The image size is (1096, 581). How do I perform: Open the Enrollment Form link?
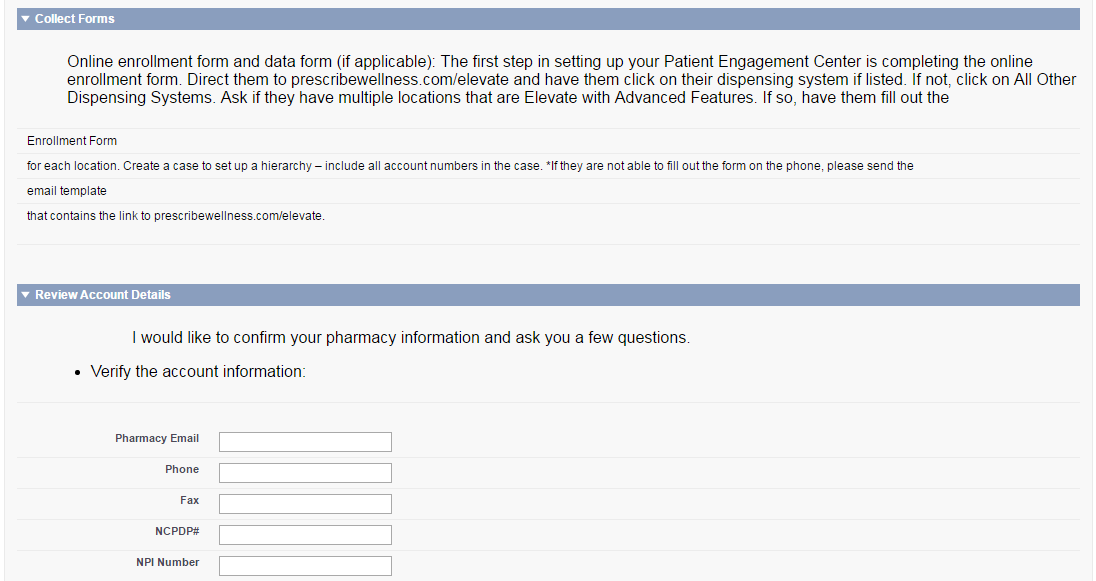point(72,141)
